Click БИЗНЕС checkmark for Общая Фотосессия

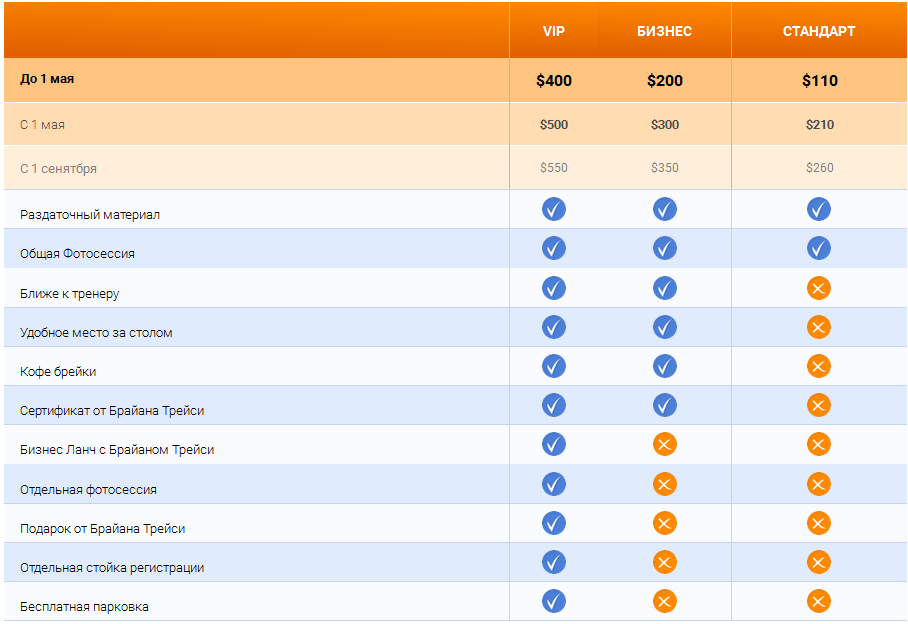[664, 248]
